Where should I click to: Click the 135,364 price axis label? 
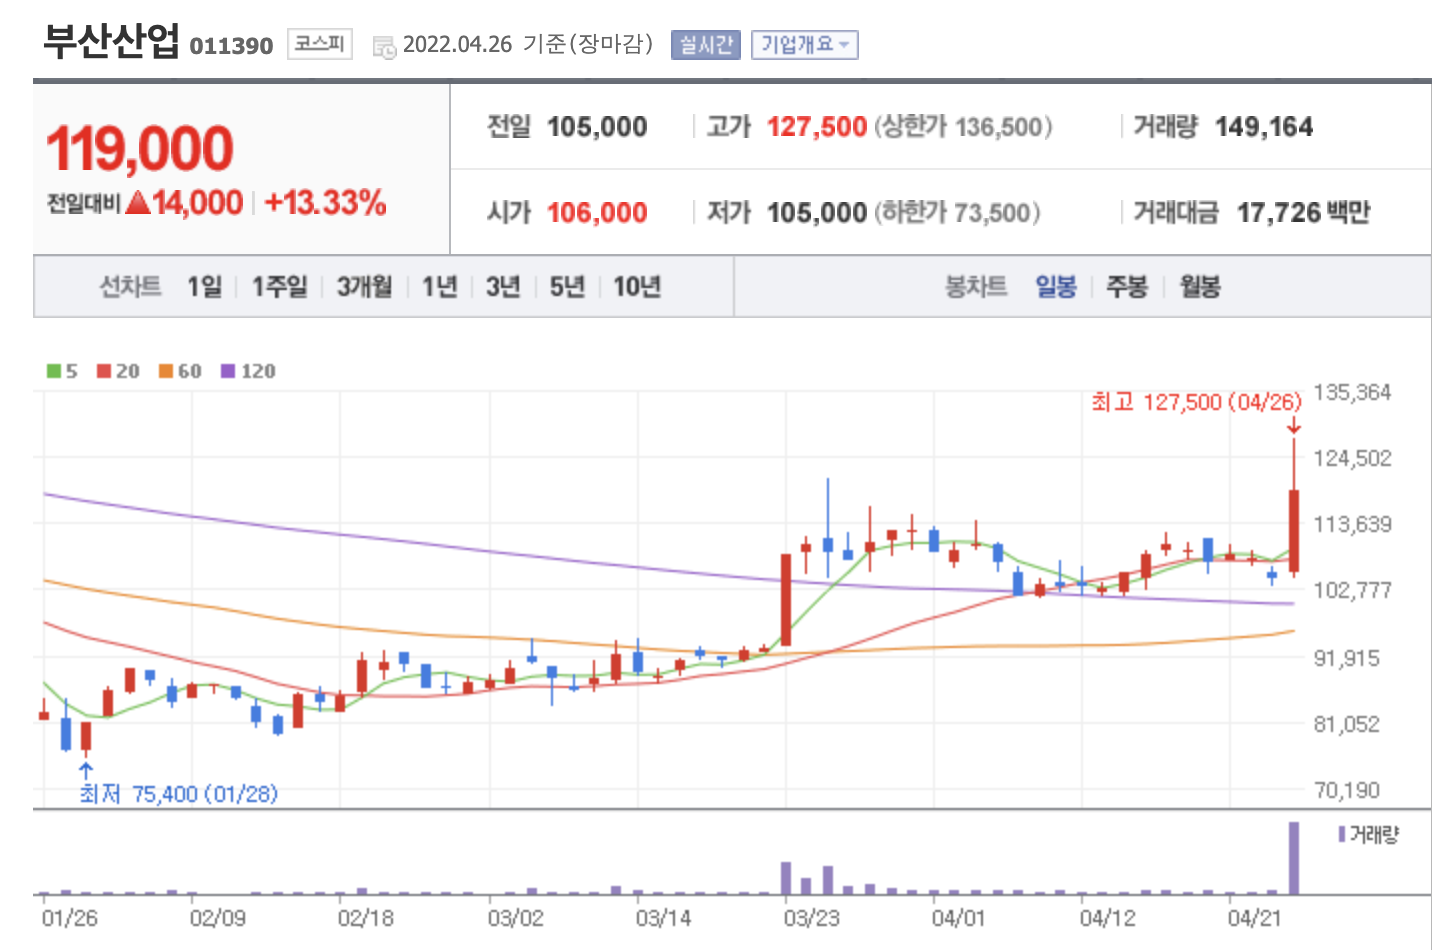pos(1352,392)
